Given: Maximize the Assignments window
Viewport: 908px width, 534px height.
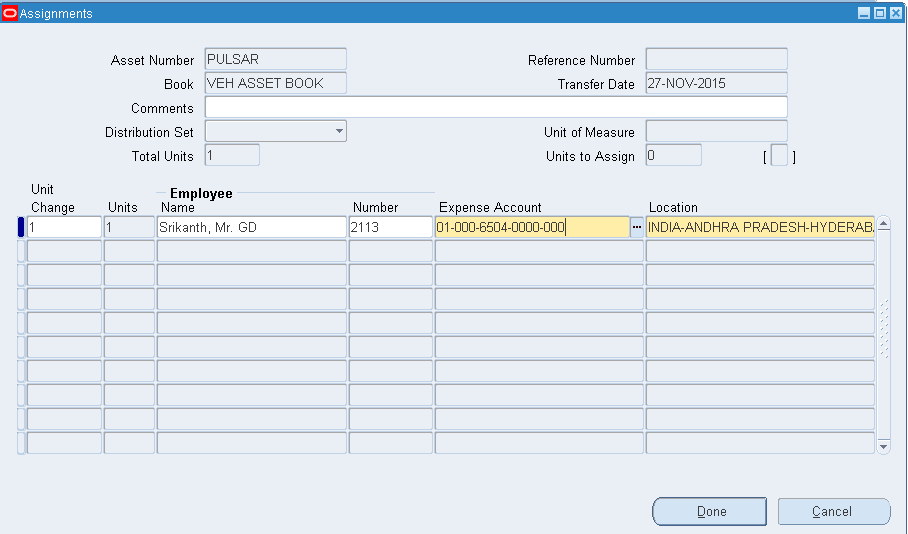Looking at the screenshot, I should coord(880,13).
